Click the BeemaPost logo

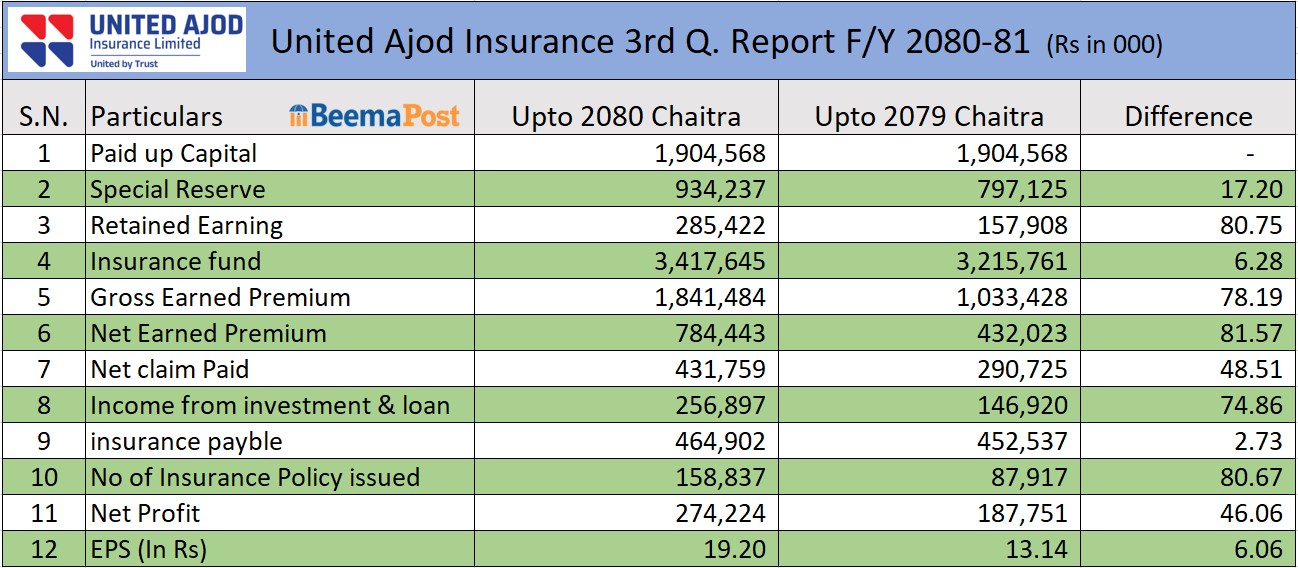pyautogui.click(x=375, y=116)
